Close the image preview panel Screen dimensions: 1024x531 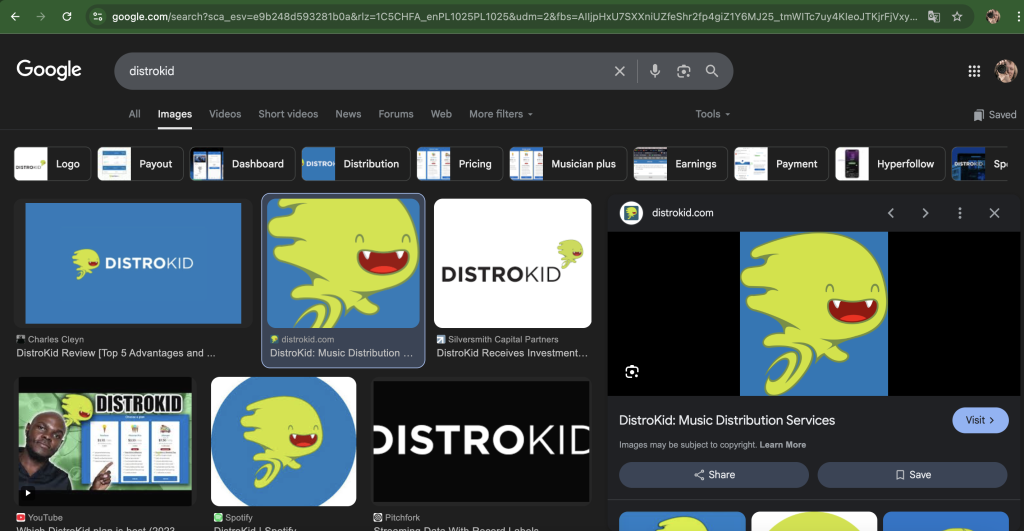click(x=995, y=213)
